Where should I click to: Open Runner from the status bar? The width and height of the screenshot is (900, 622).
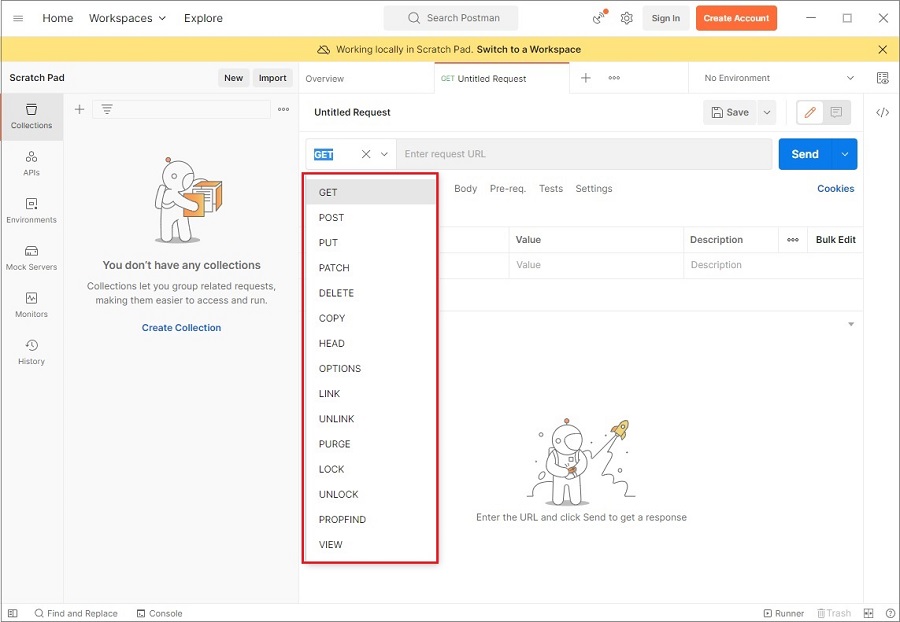[783, 613]
